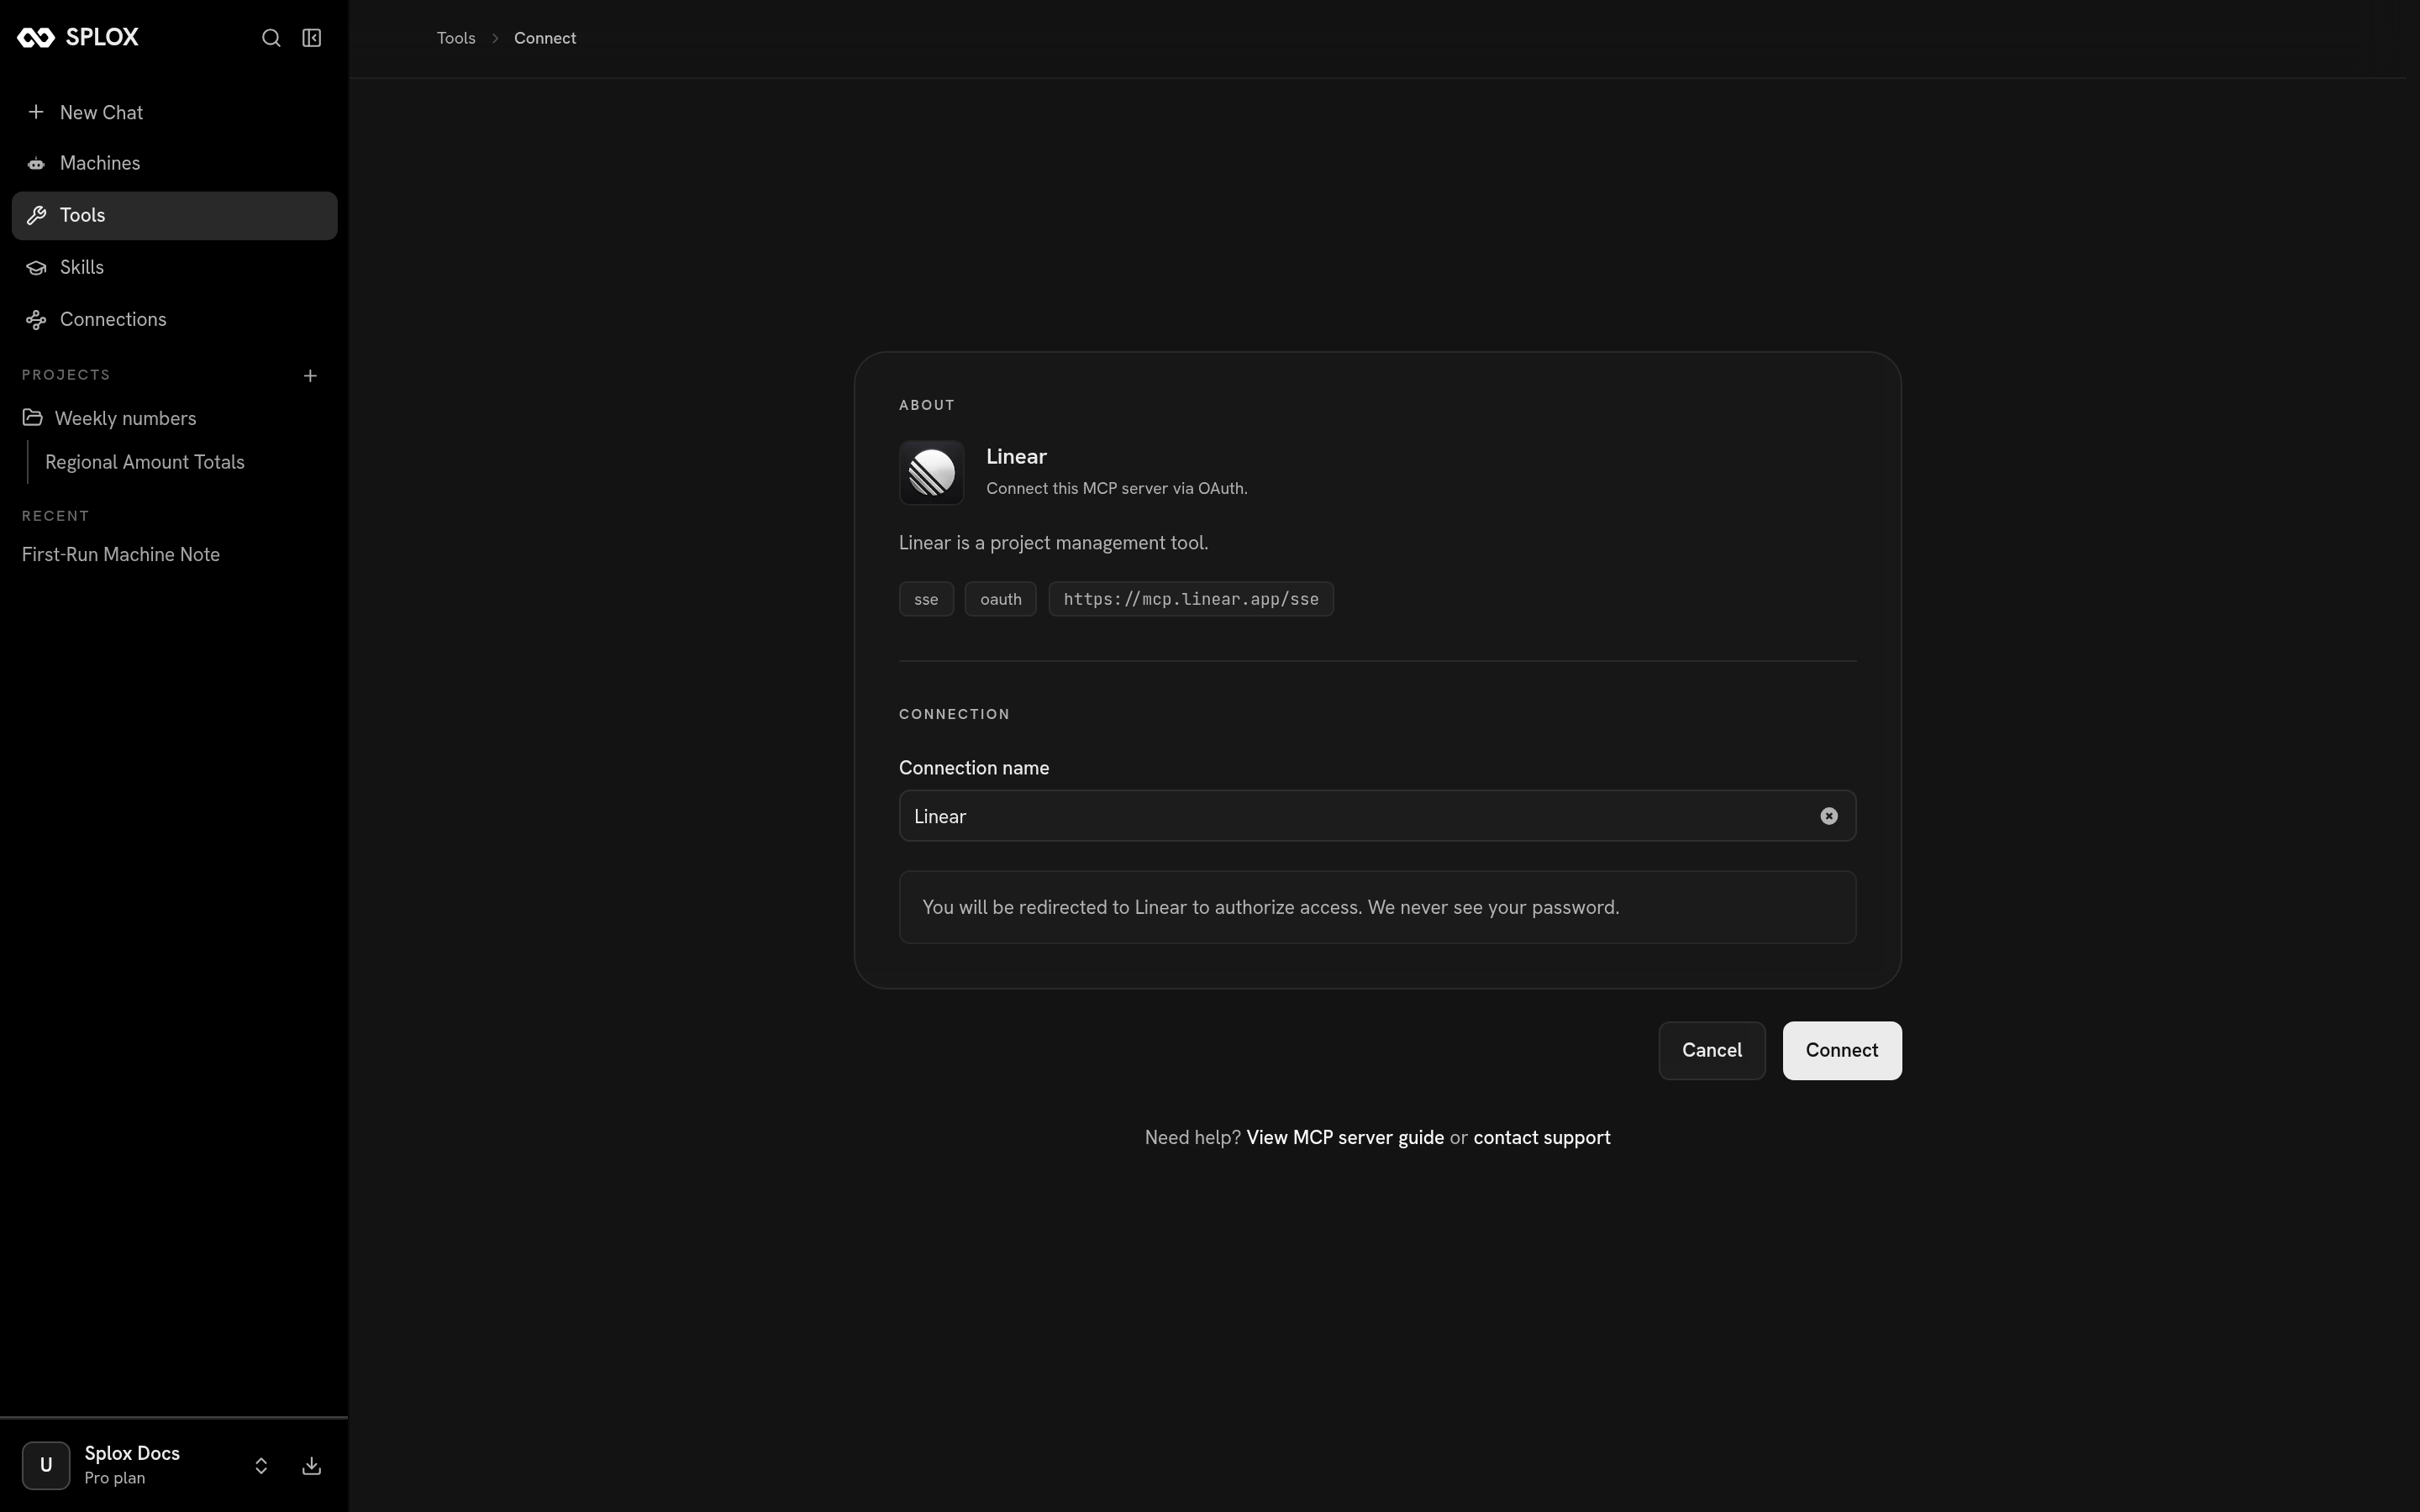Open the Connections page
Viewport: 2420px width, 1512px height.
click(x=175, y=319)
